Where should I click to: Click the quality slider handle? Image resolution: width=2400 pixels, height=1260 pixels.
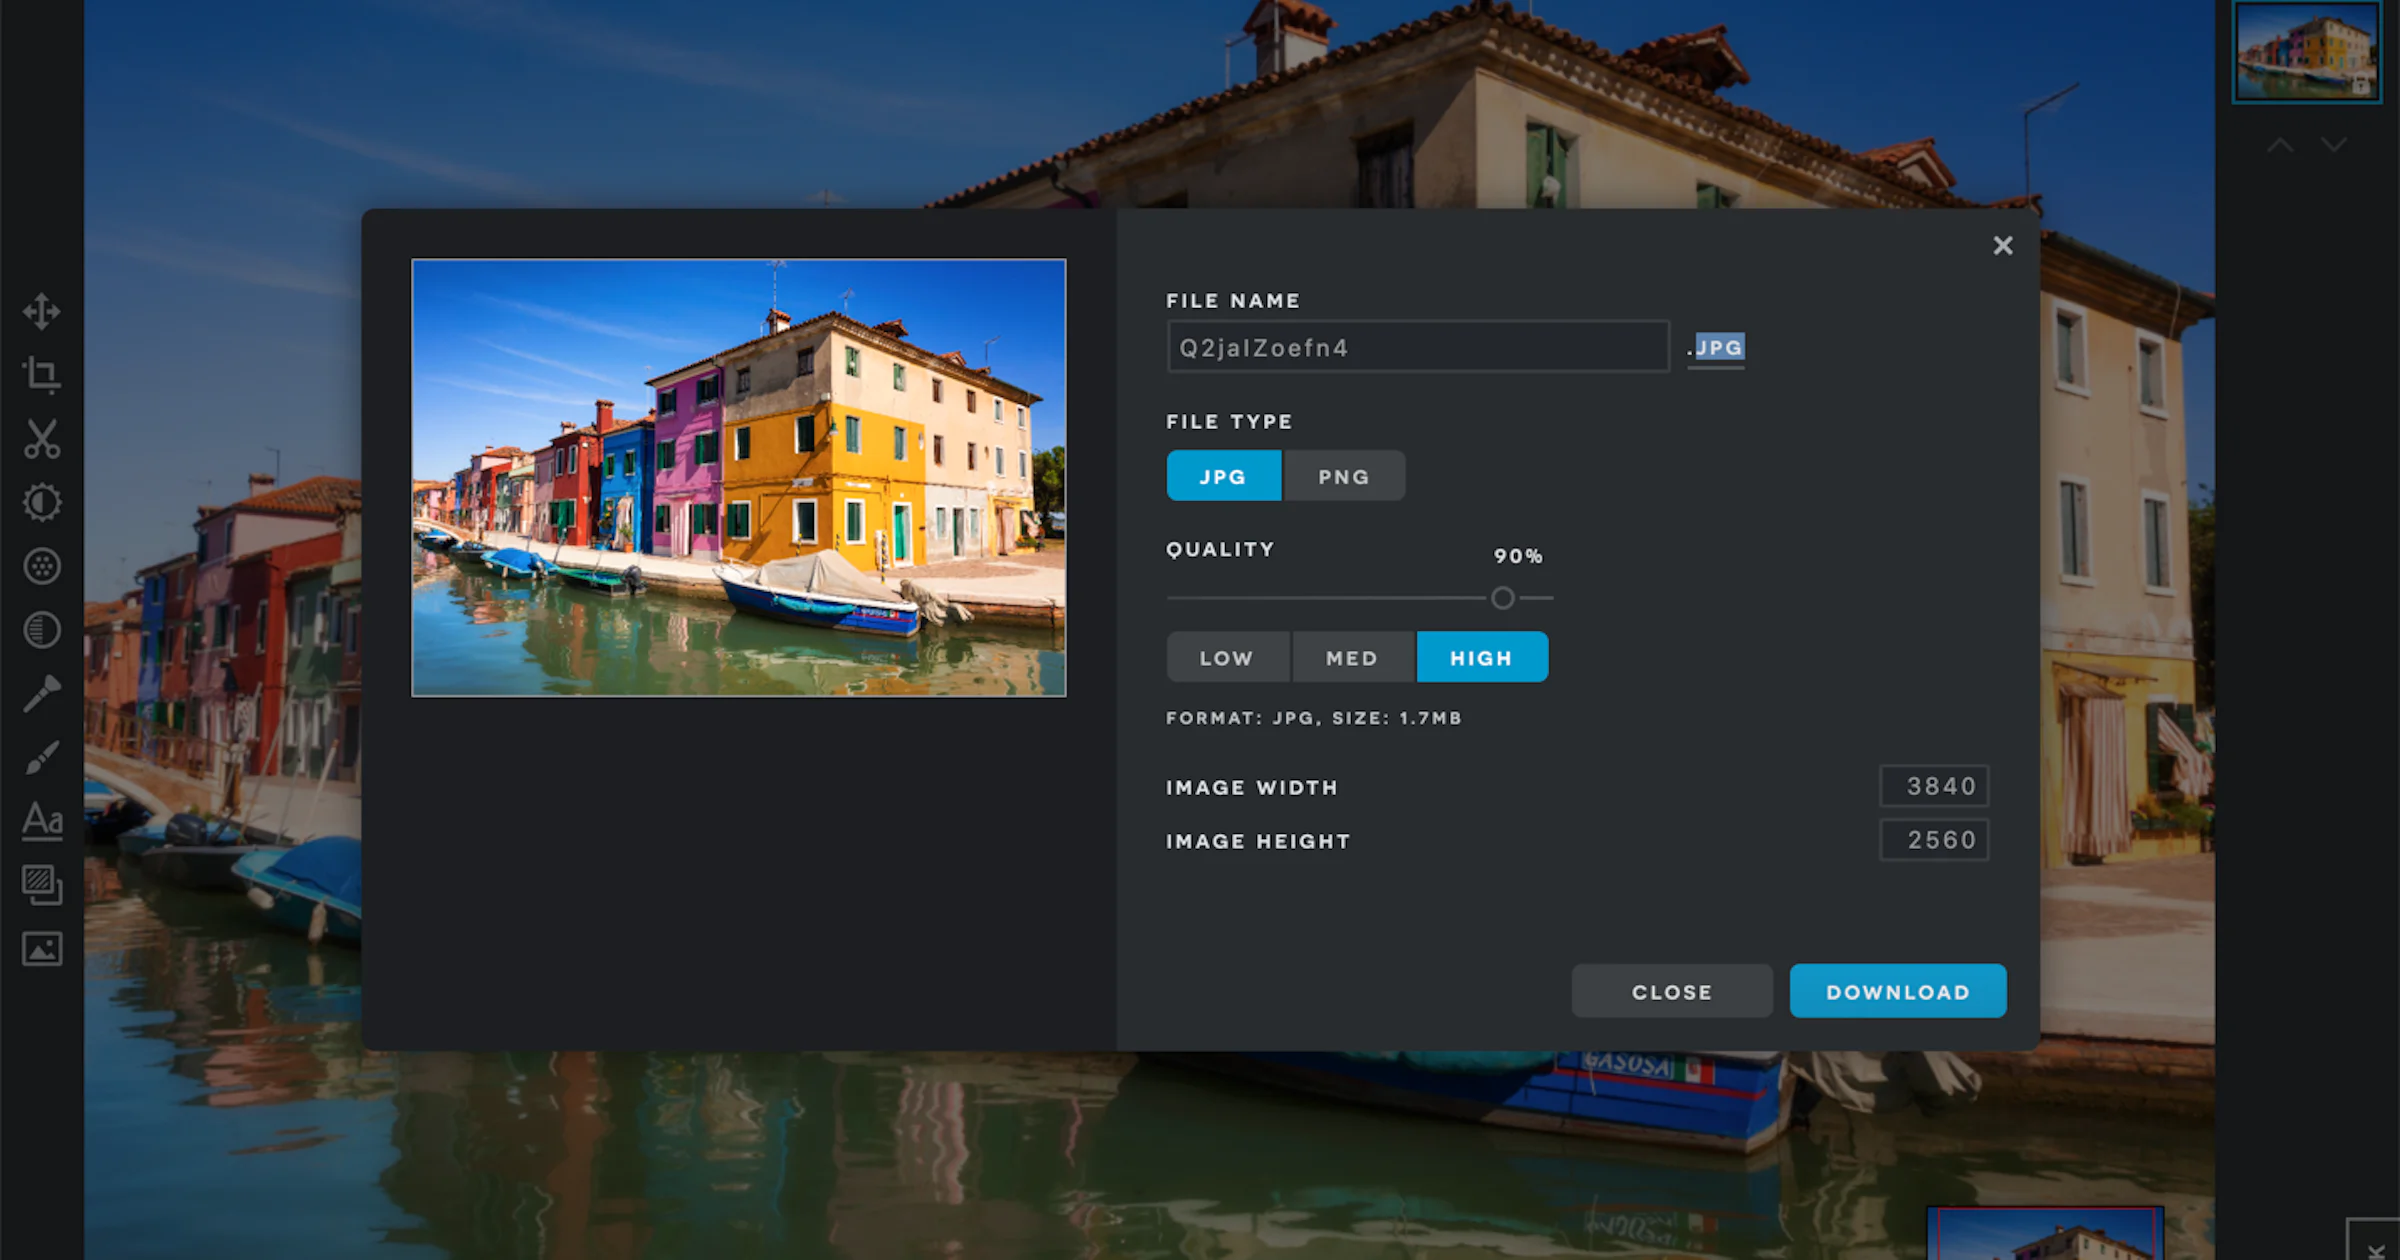[x=1502, y=598]
